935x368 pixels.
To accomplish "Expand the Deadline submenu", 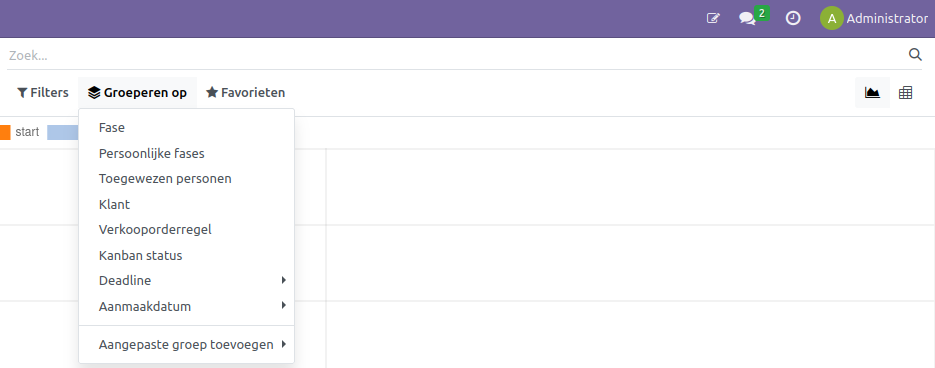I will (186, 280).
